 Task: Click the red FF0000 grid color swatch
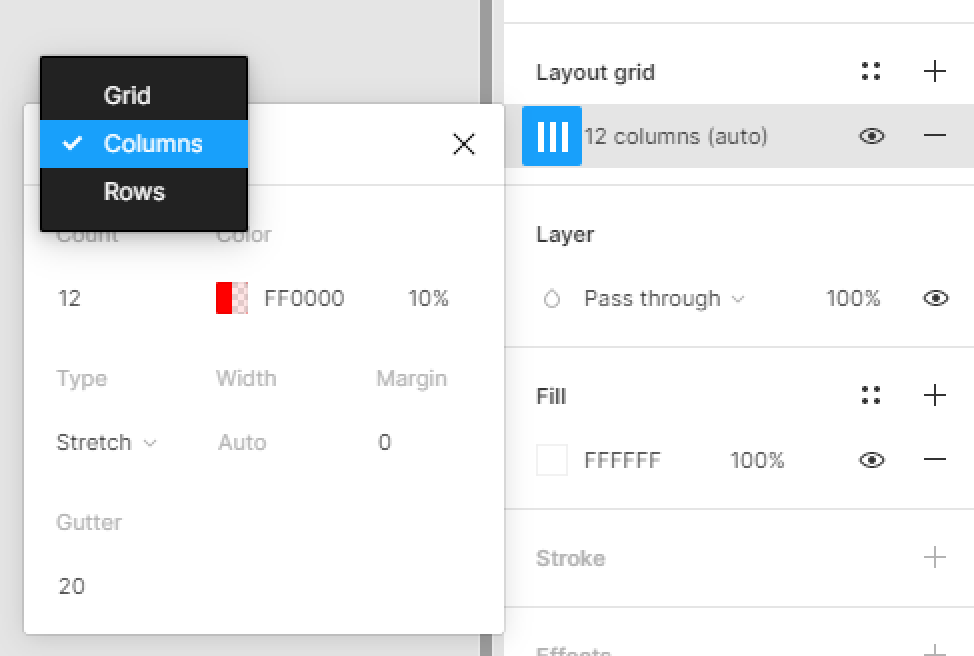pyautogui.click(x=232, y=298)
